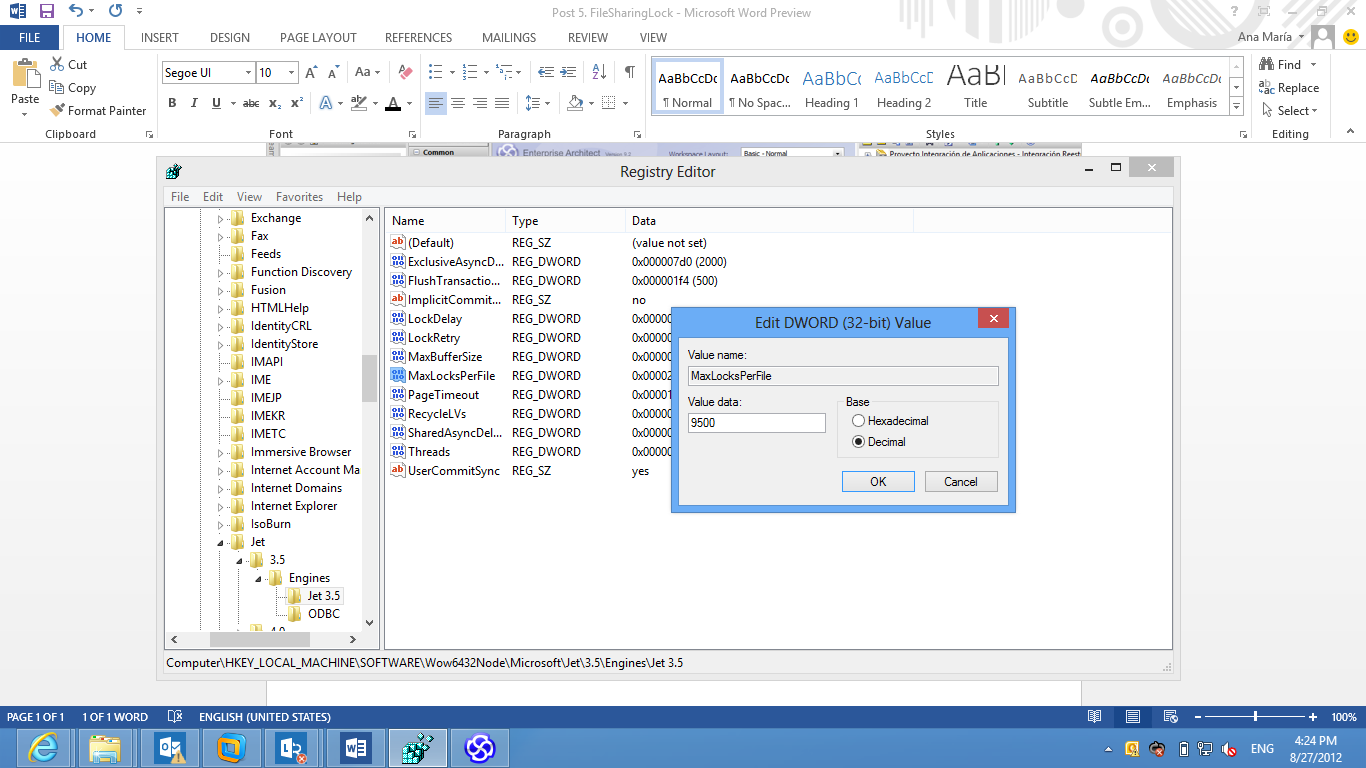Screen dimensions: 1366x768
Task: Open File Explorer from the taskbar
Action: click(x=105, y=747)
